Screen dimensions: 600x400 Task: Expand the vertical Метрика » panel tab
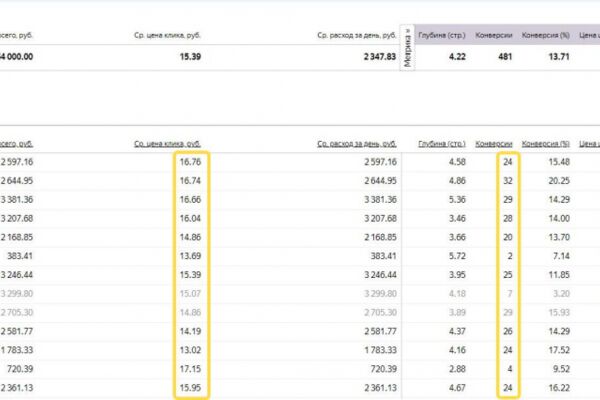tap(407, 48)
